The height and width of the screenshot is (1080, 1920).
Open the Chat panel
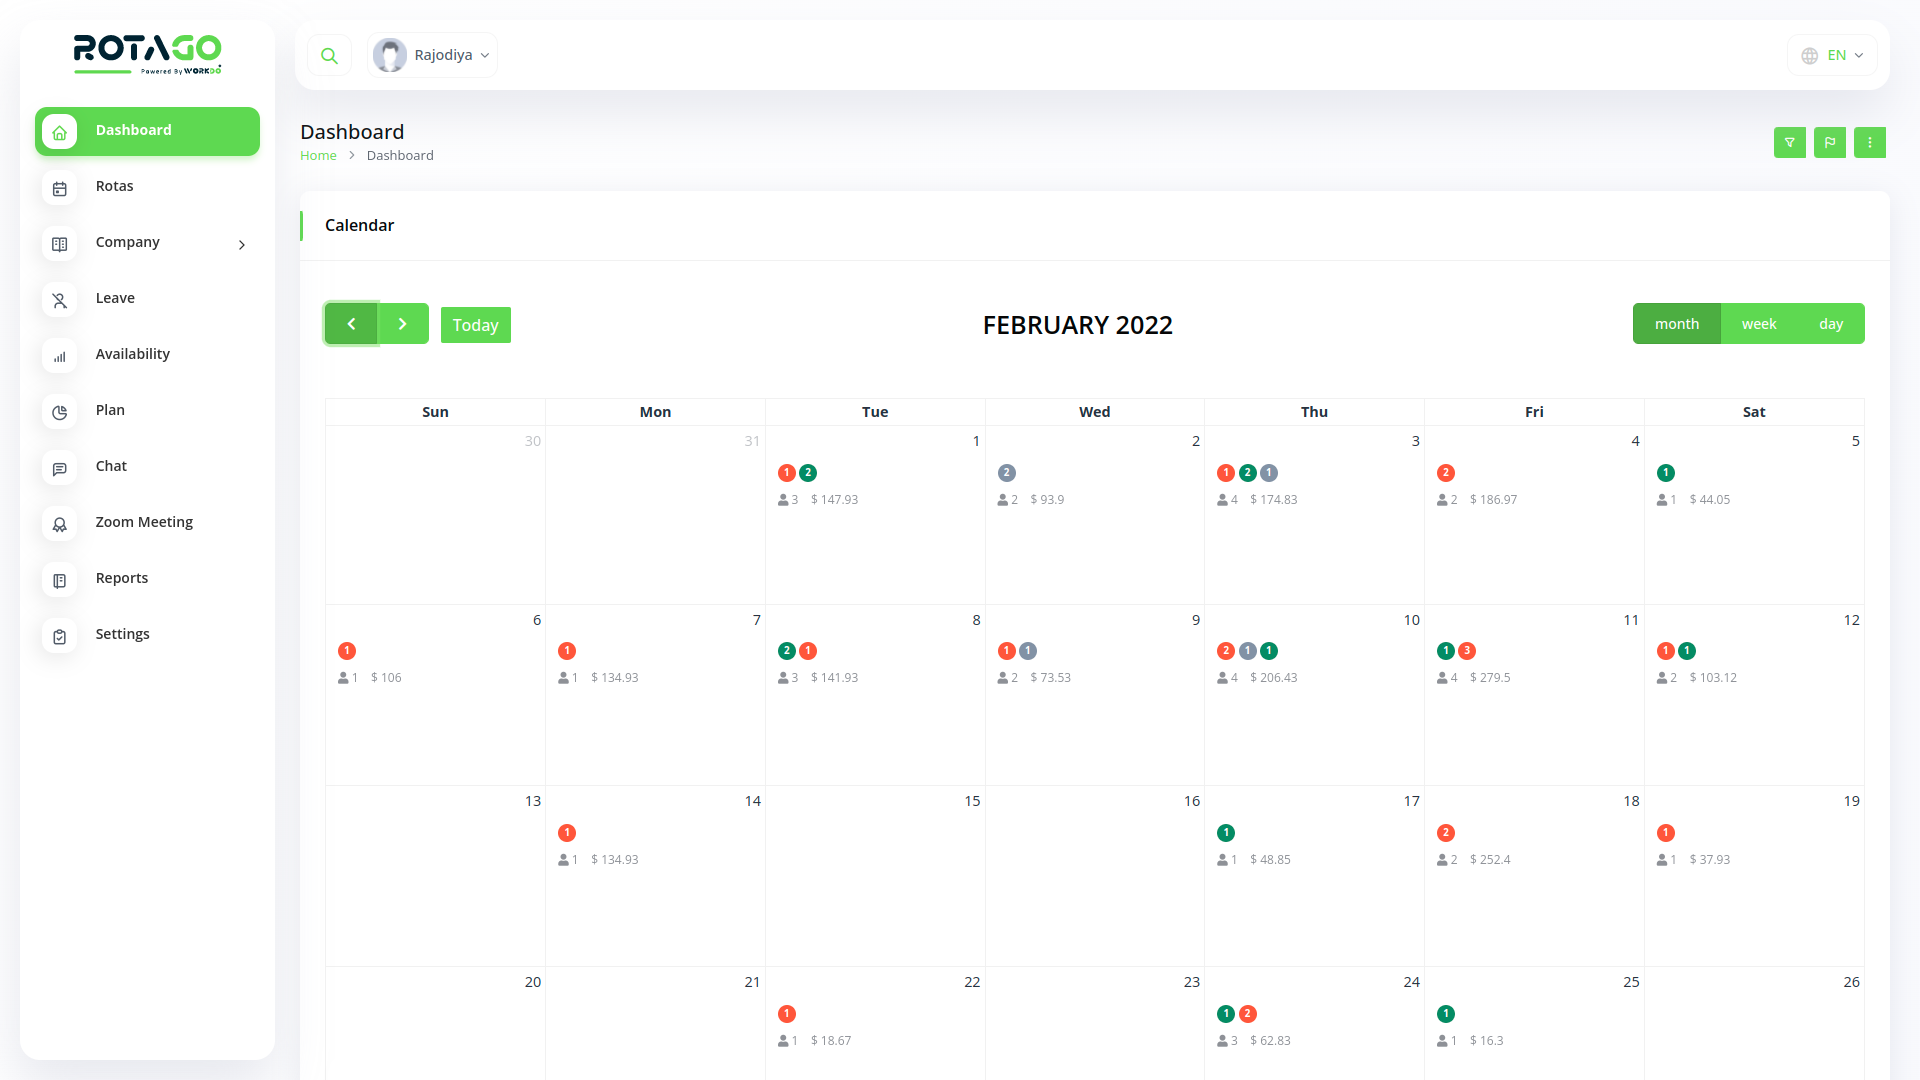pos(110,466)
